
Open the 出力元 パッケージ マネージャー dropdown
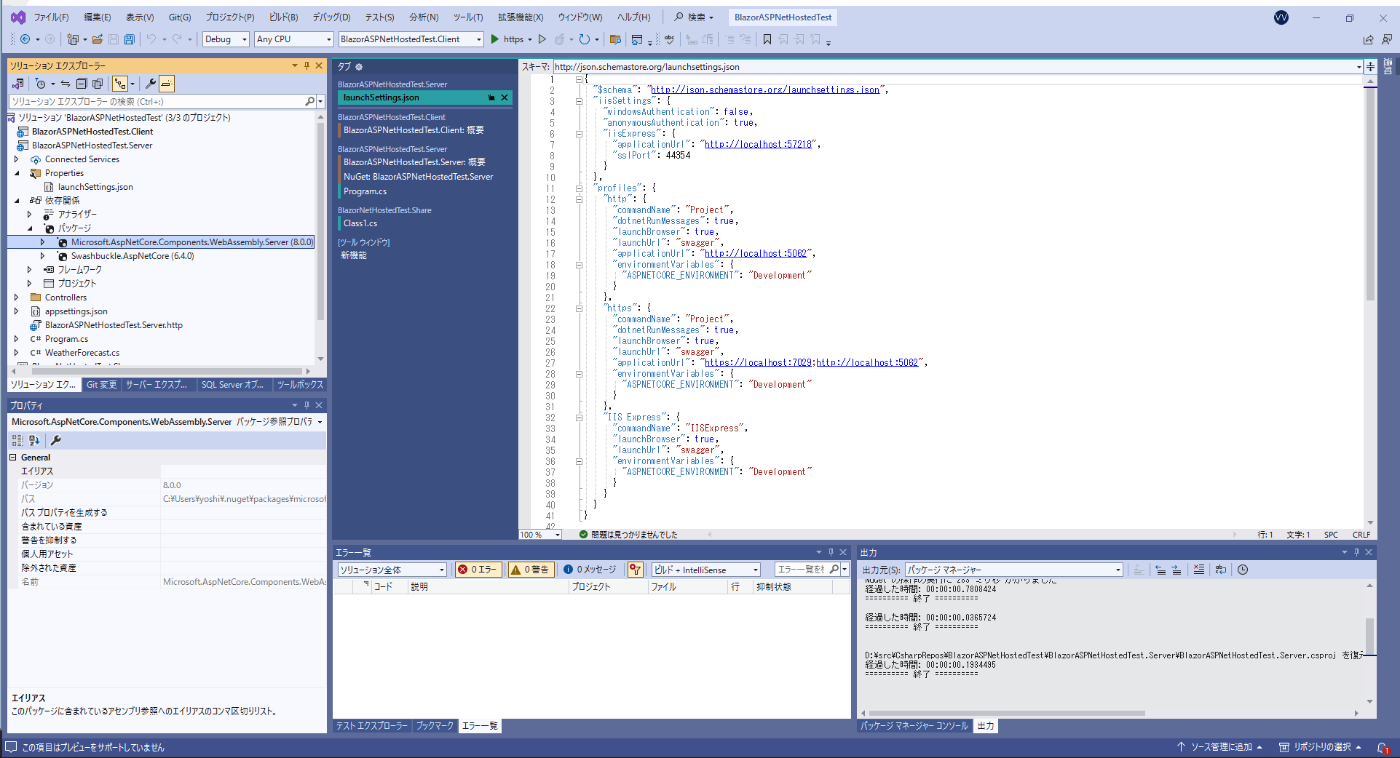[x=1014, y=569]
